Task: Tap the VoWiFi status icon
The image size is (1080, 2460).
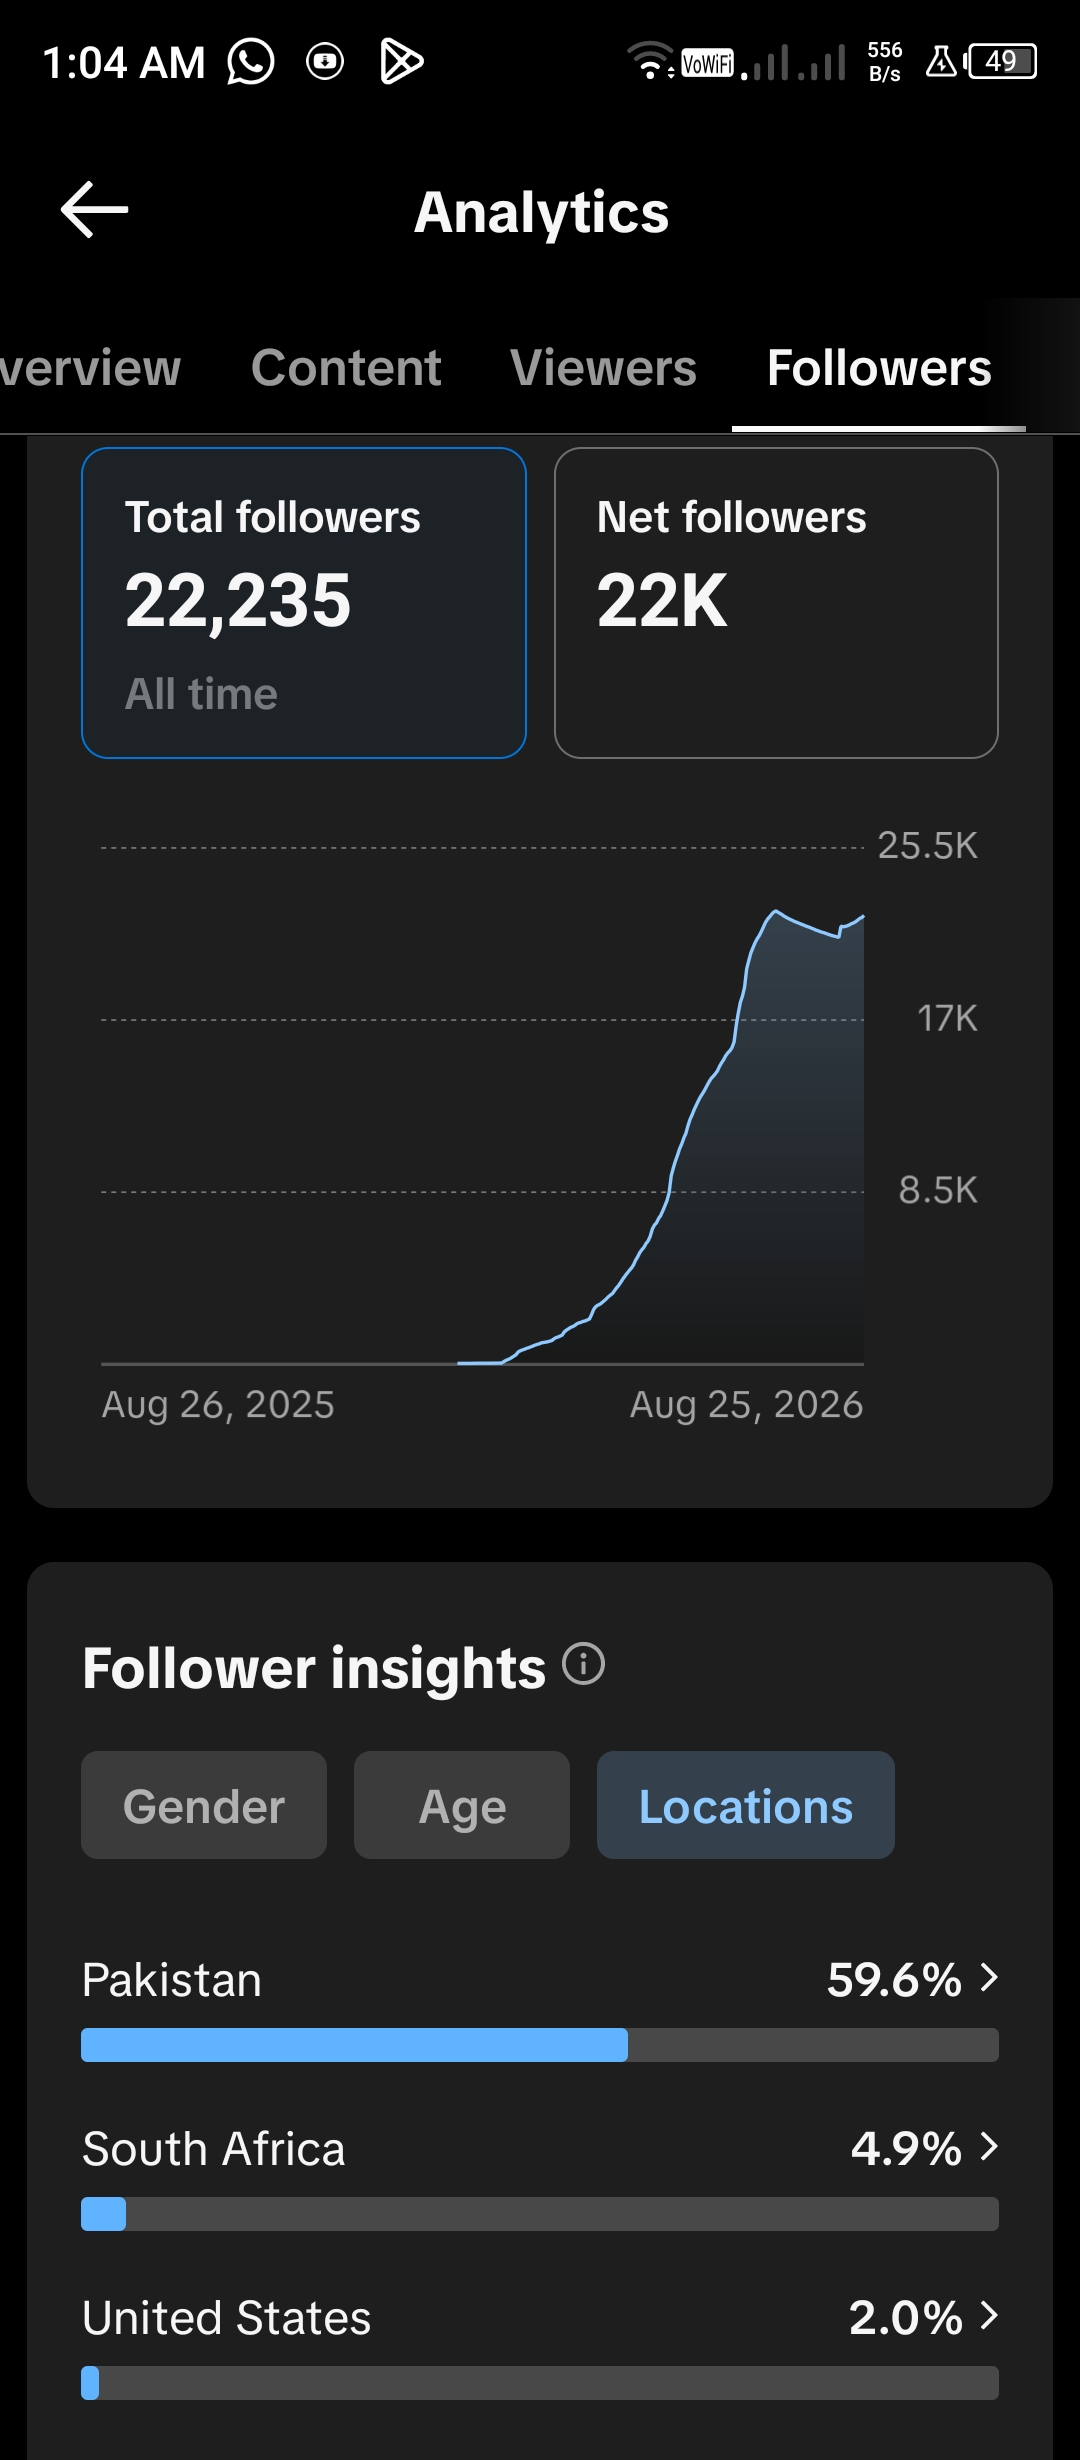Action: point(707,63)
